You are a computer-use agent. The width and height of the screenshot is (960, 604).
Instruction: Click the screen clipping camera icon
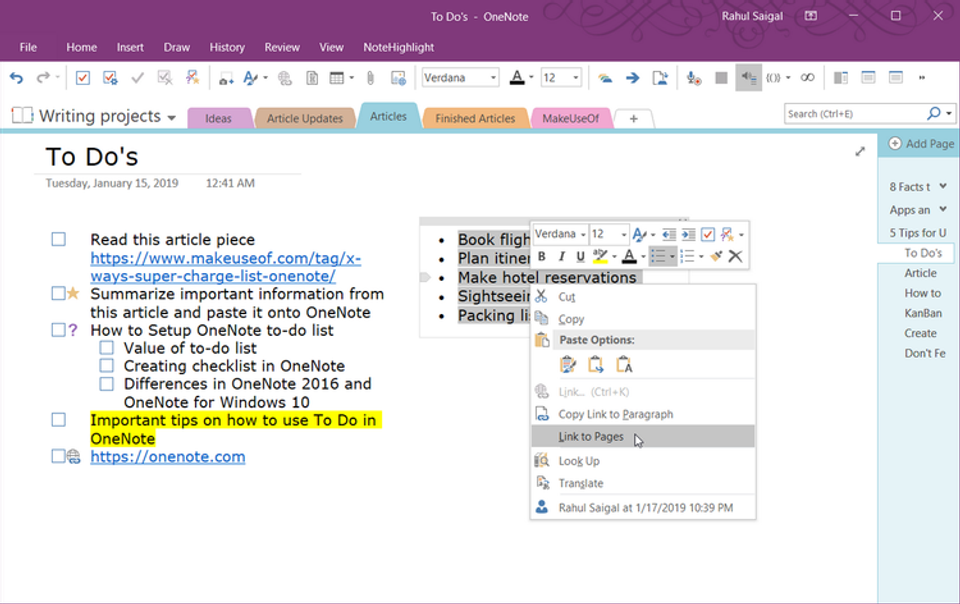tap(226, 78)
